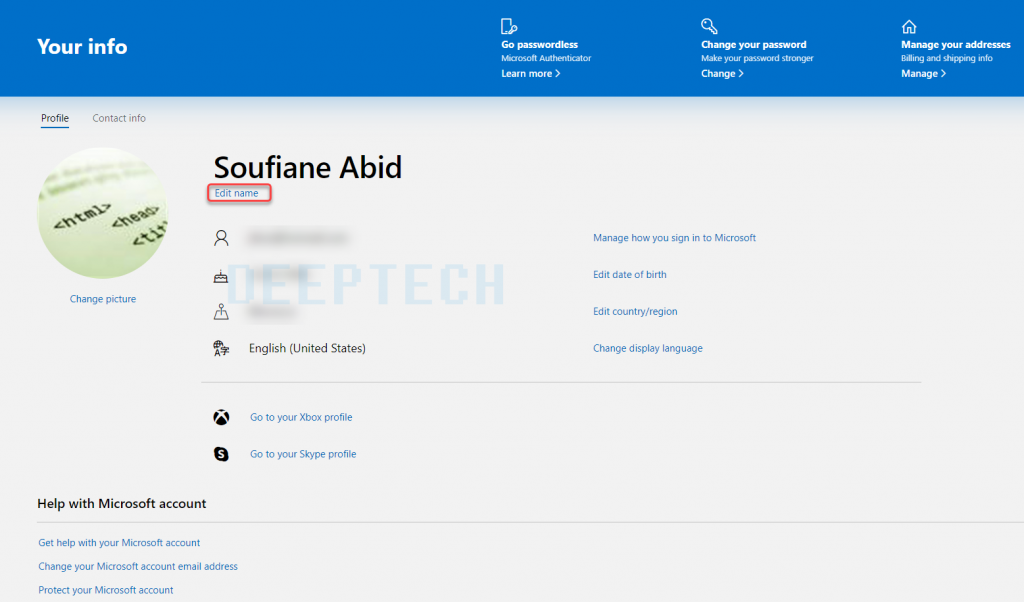Switch to the Profile tab
This screenshot has height=602, width=1024.
(55, 118)
